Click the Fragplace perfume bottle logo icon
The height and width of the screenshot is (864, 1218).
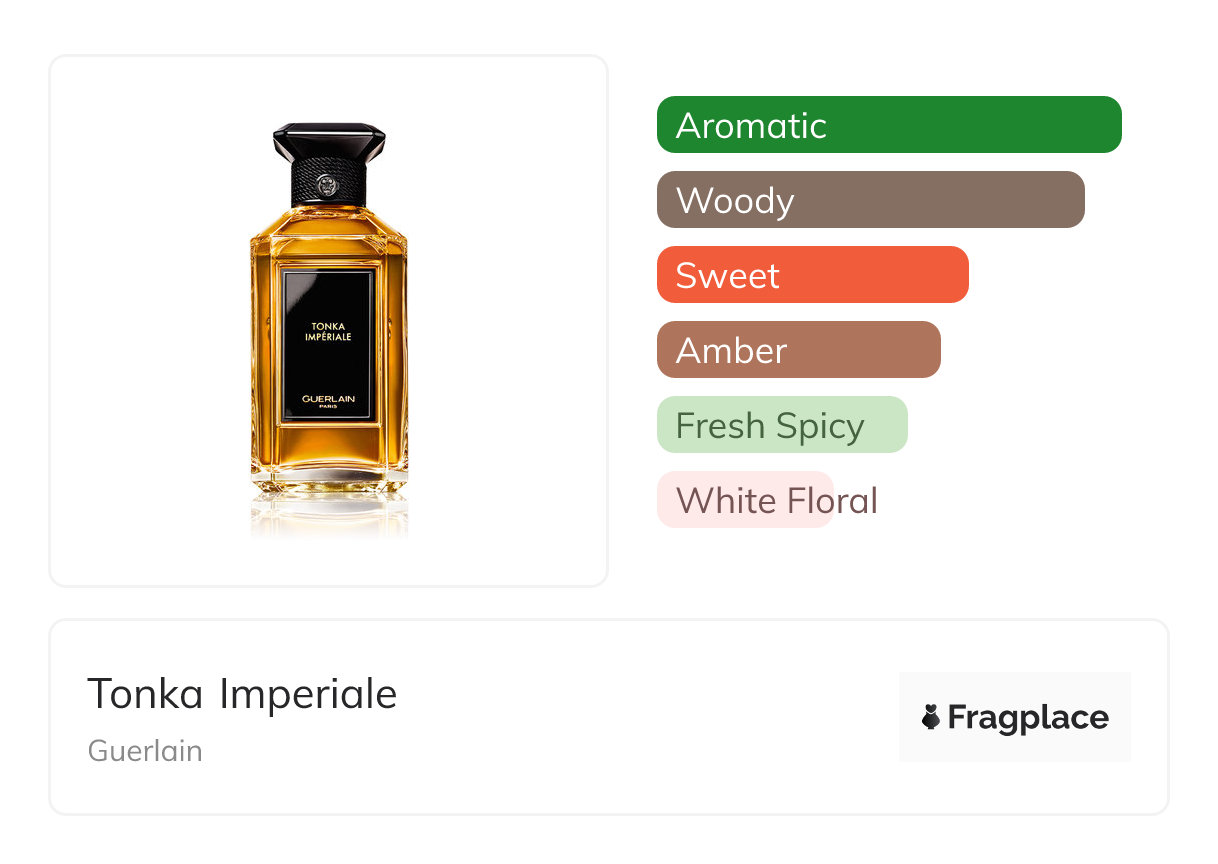(931, 717)
